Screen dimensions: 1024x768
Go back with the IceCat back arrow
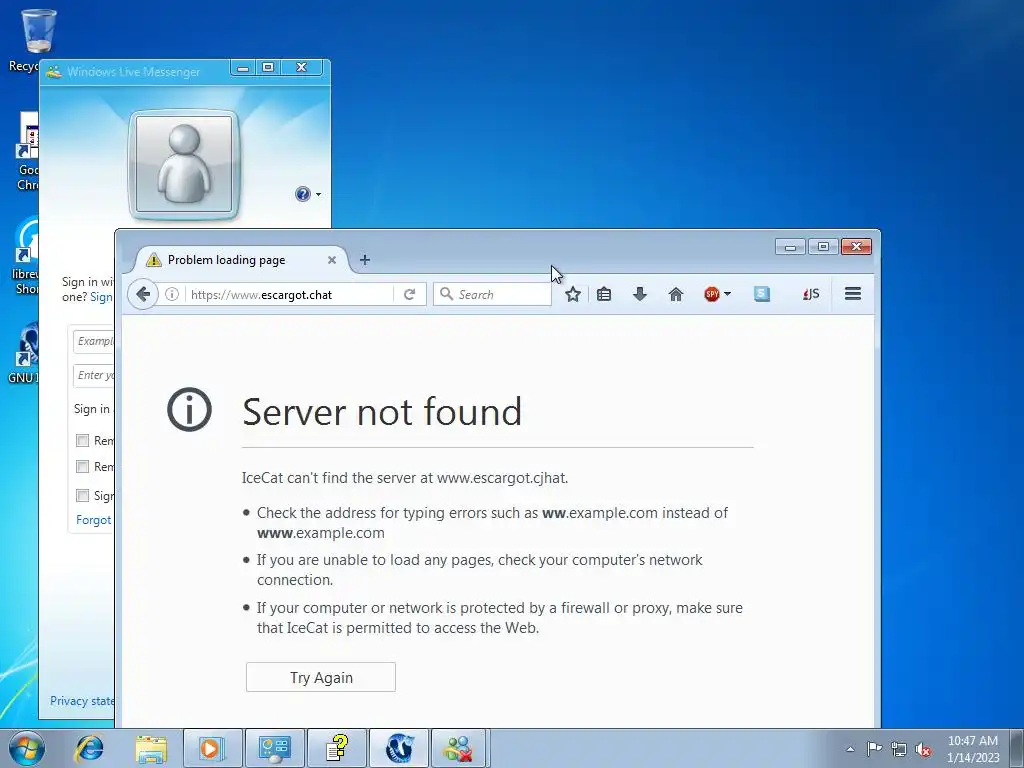143,295
